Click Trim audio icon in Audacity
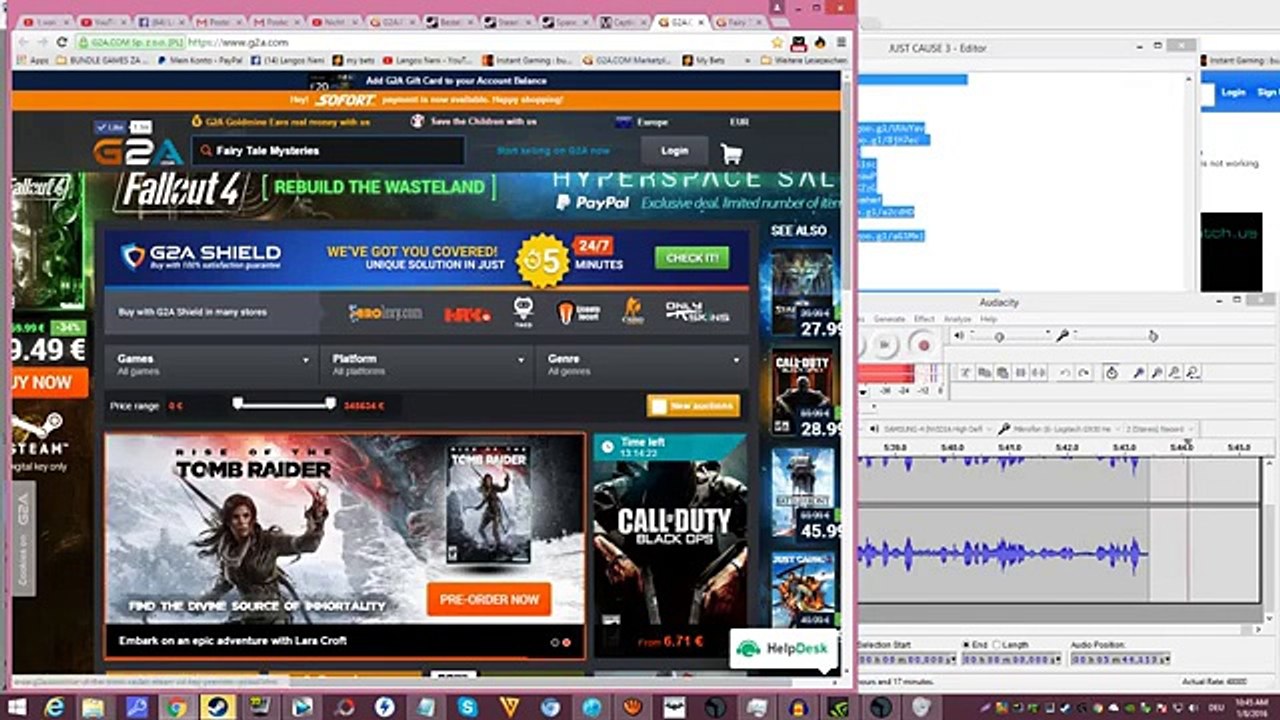 click(x=1021, y=373)
